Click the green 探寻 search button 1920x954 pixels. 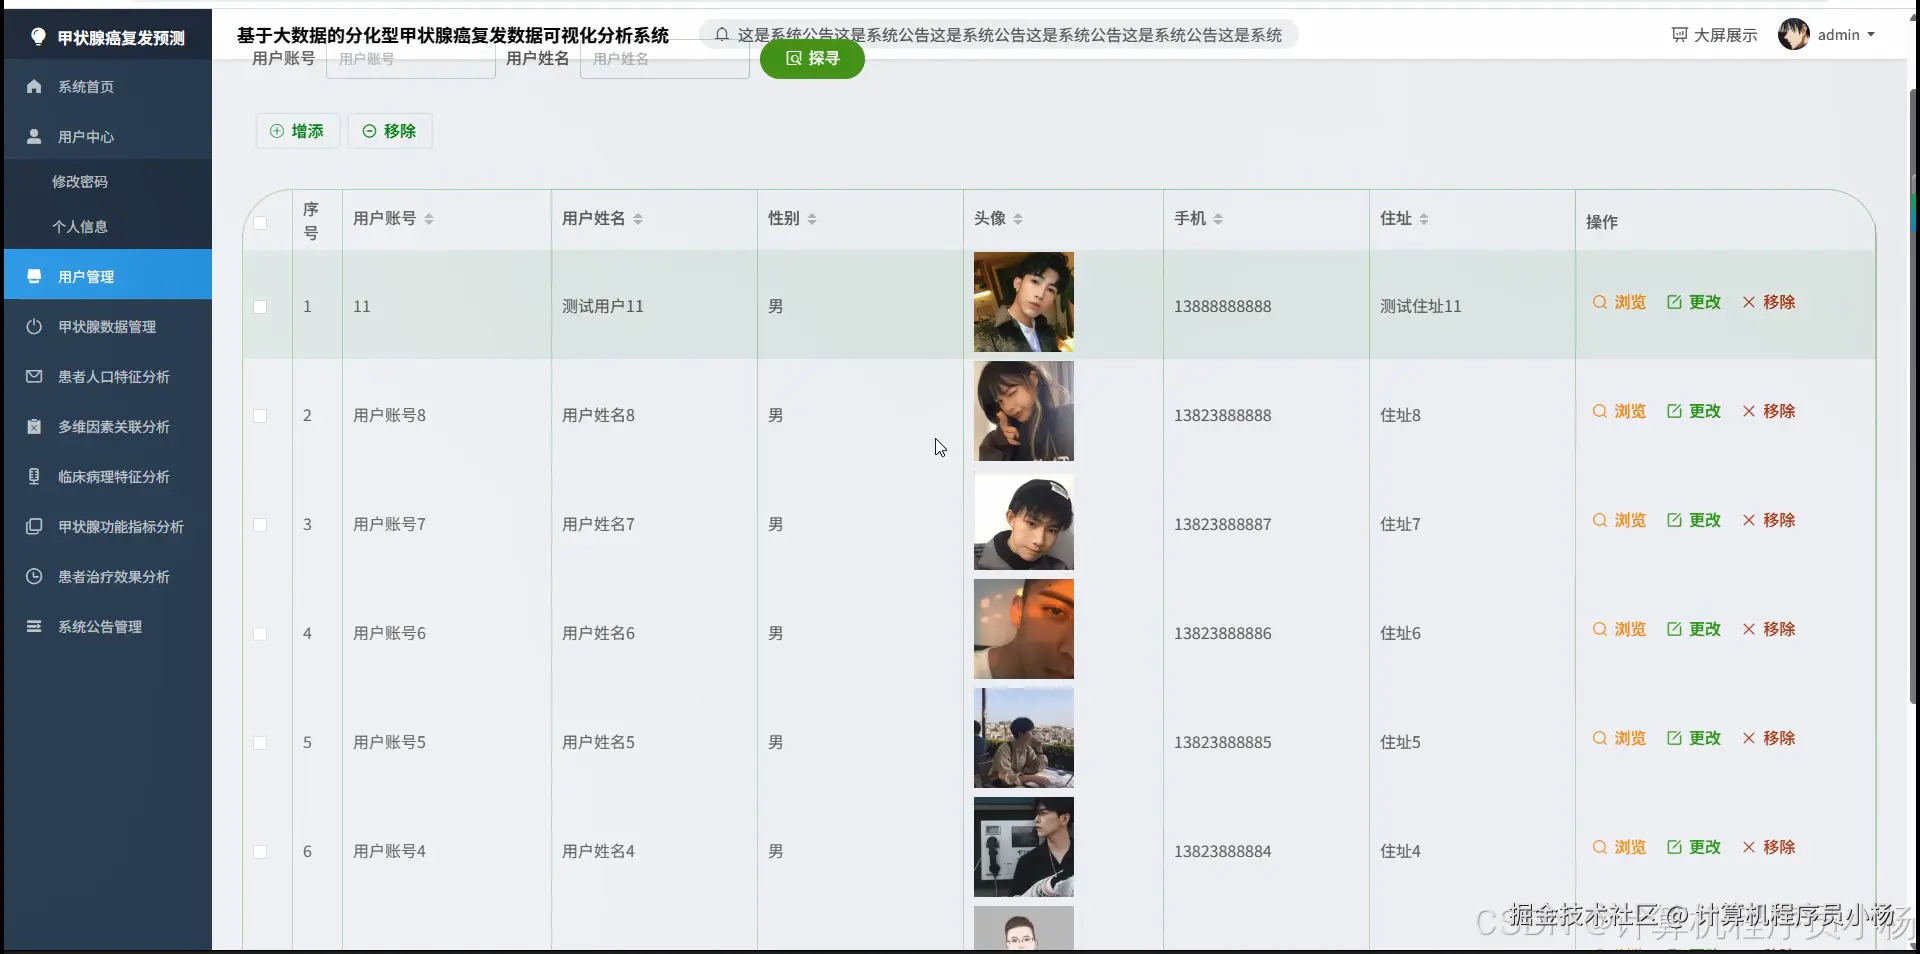(x=812, y=58)
